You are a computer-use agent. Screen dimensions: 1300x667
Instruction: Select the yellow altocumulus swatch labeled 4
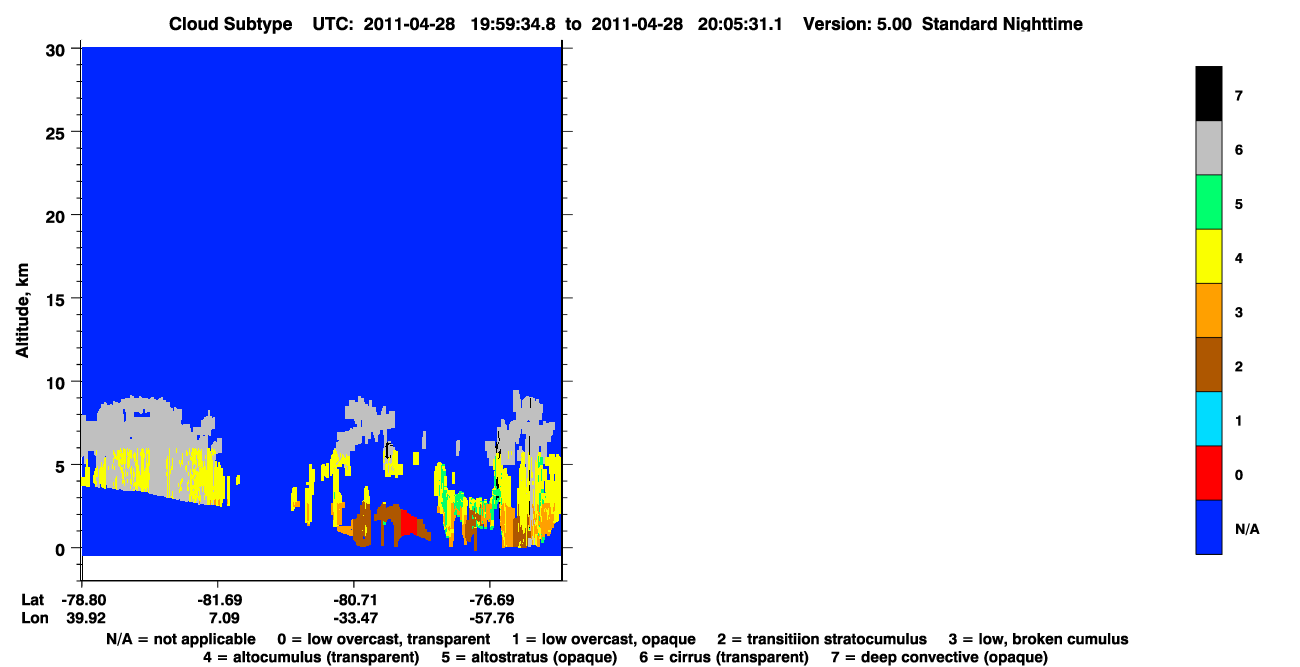coord(1208,256)
